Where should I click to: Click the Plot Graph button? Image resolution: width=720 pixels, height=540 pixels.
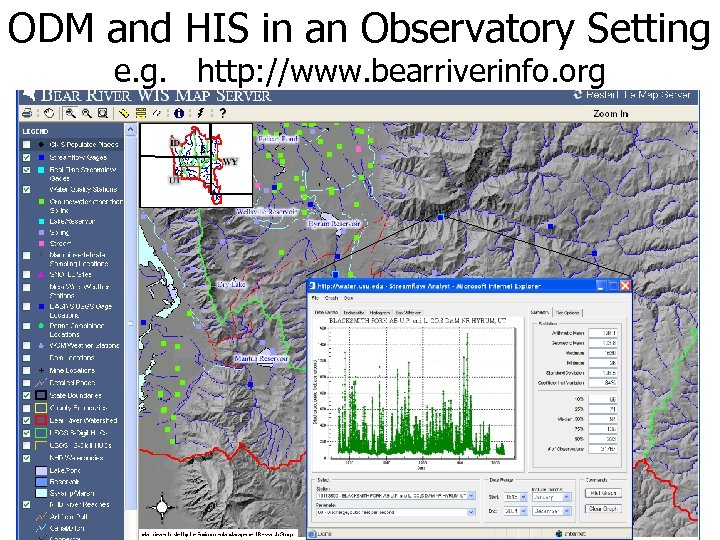coord(603,493)
